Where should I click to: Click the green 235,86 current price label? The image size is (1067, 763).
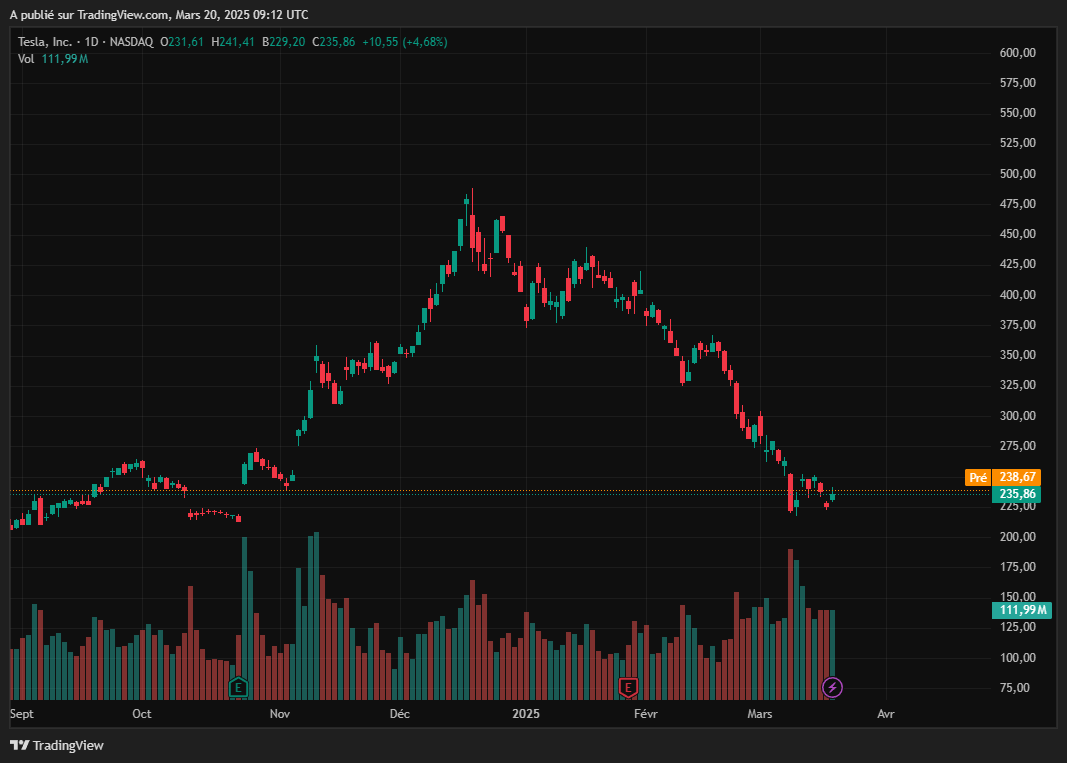(x=1018, y=494)
